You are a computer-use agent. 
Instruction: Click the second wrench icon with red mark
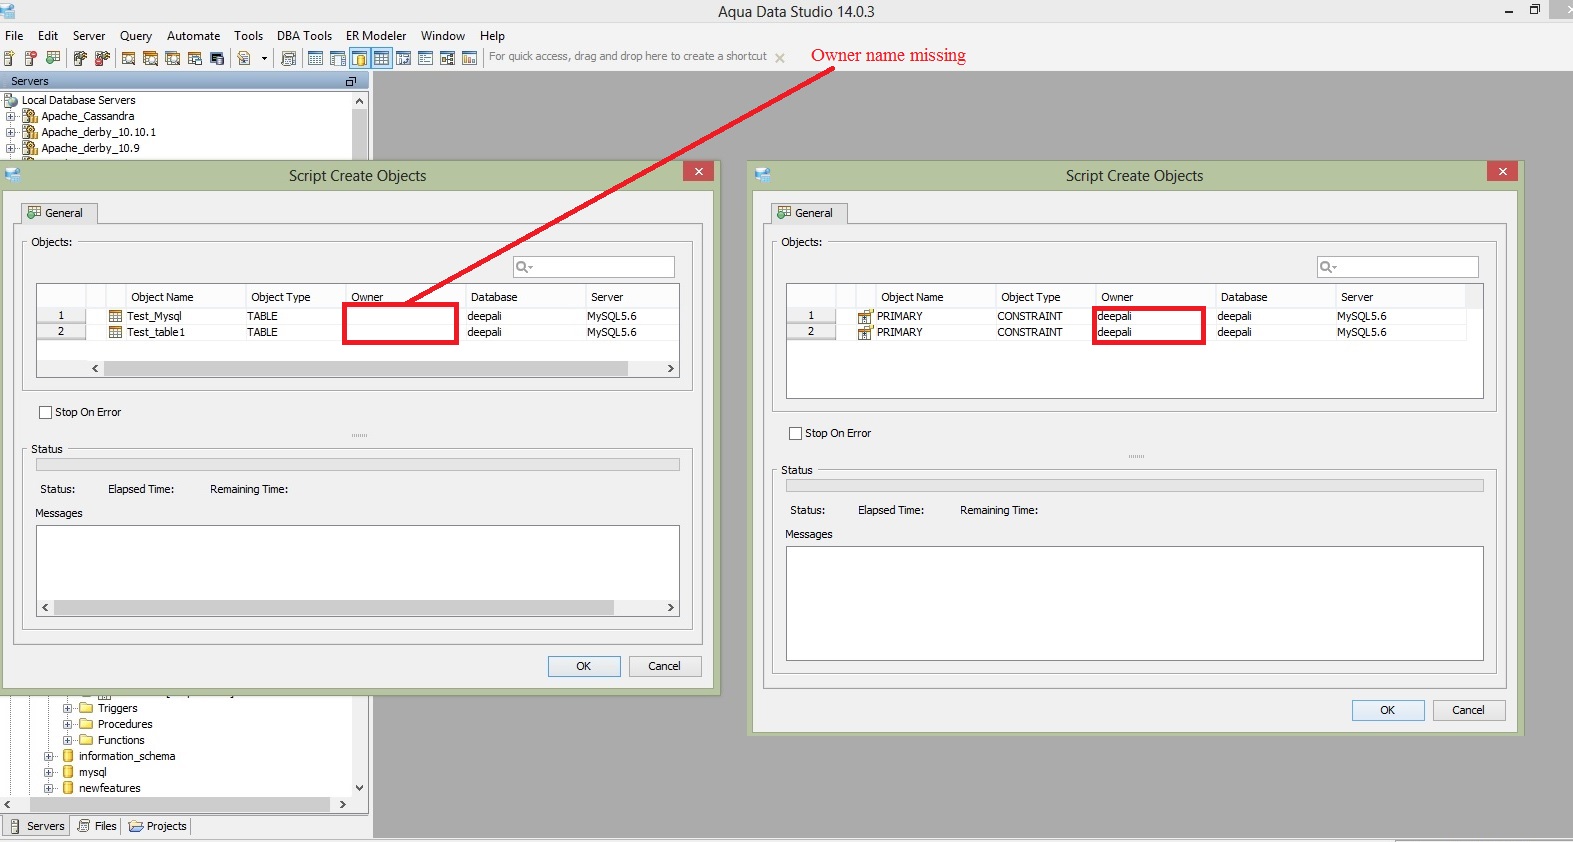(102, 58)
